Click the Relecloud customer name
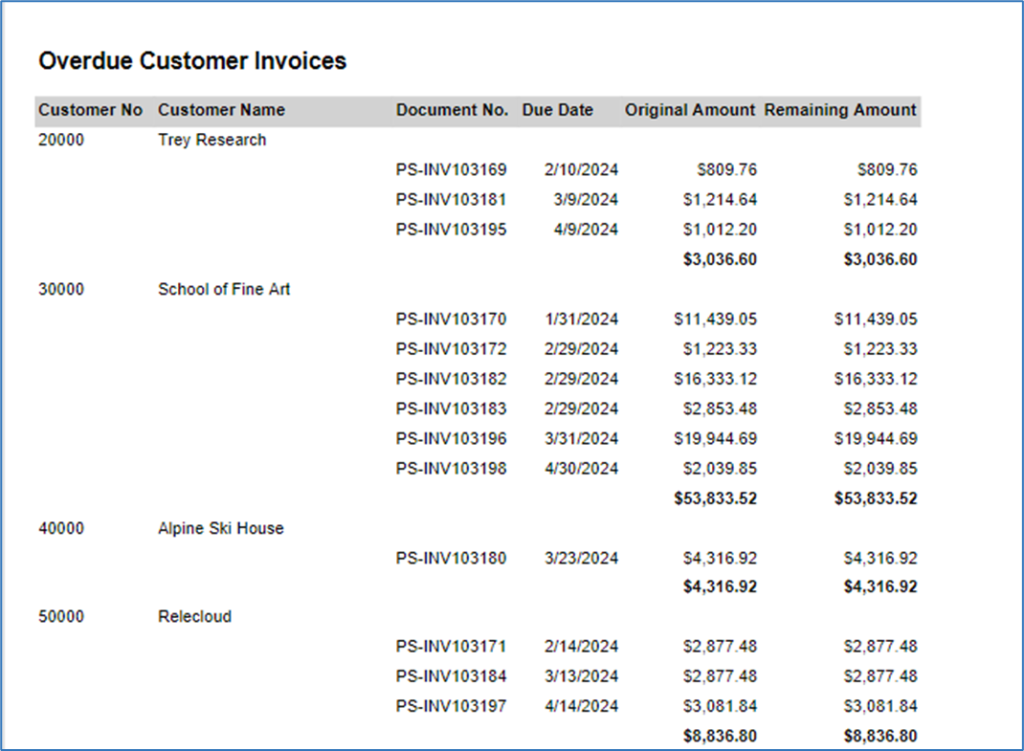The height and width of the screenshot is (751, 1024). click(x=194, y=617)
